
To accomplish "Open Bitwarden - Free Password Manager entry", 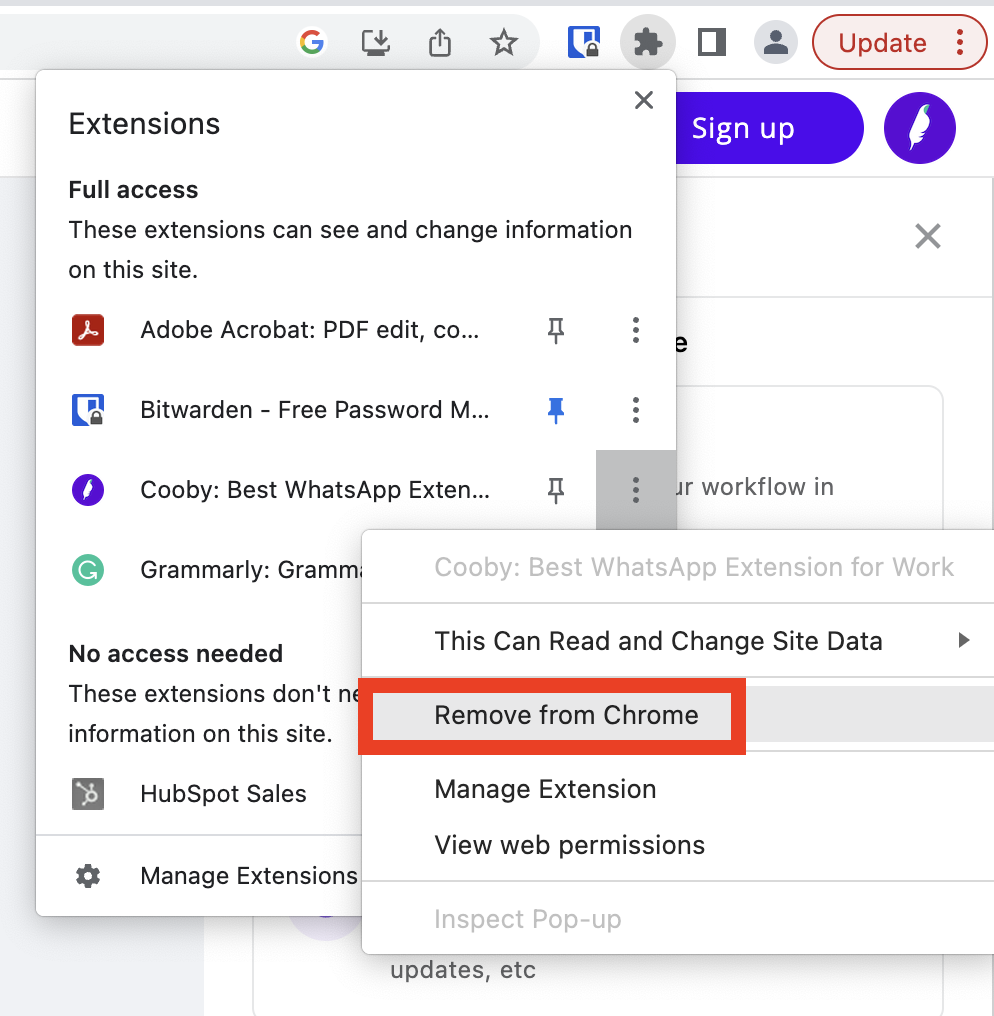I will (315, 410).
